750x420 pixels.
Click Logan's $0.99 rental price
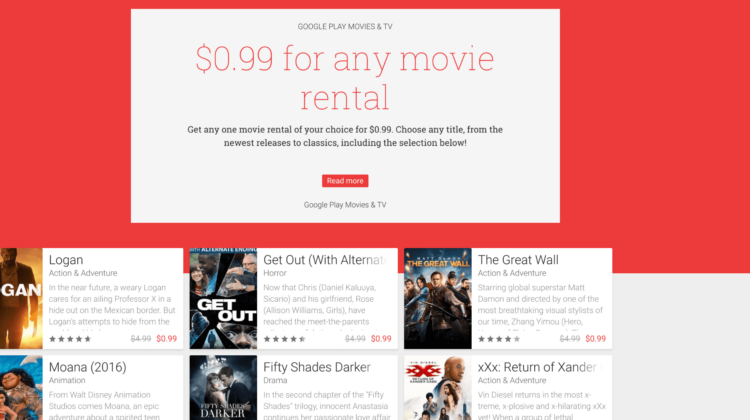pyautogui.click(x=166, y=339)
